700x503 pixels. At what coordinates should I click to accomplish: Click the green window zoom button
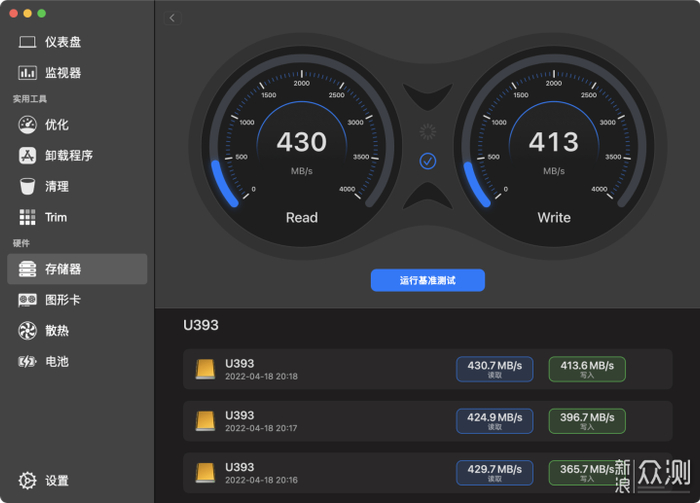point(42,13)
